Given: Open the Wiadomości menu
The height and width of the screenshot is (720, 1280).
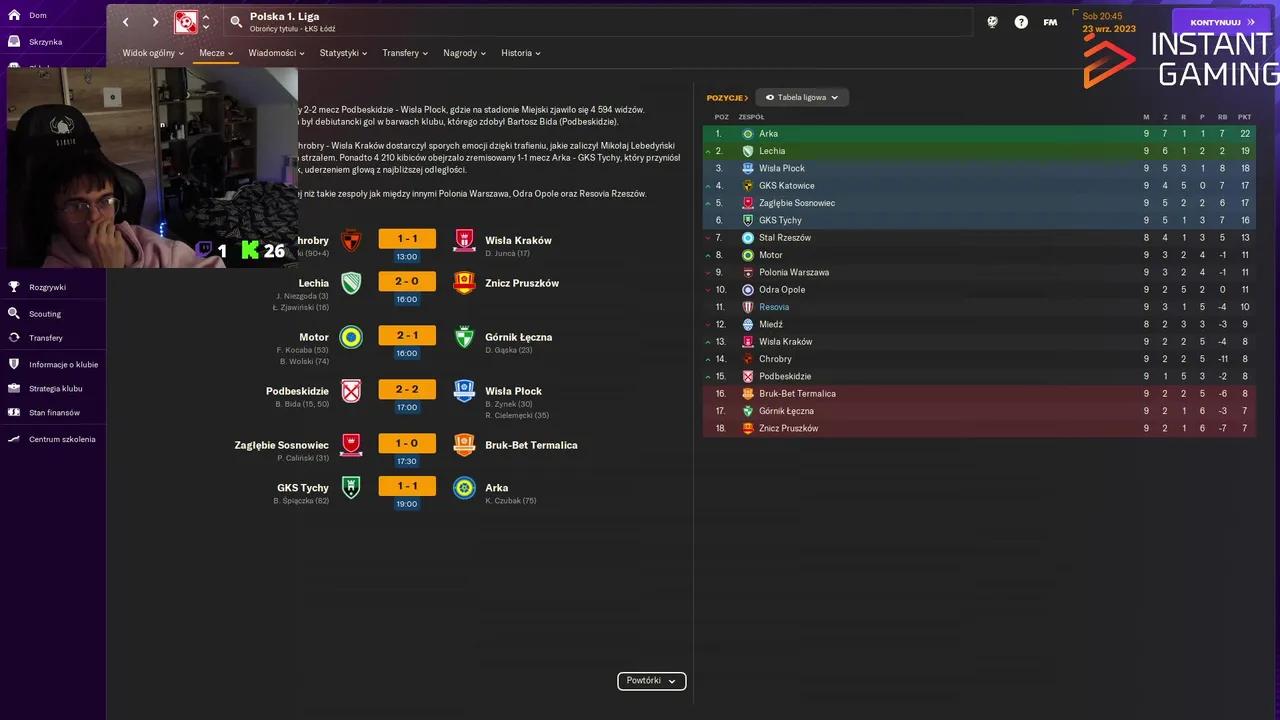Looking at the screenshot, I should [x=272, y=53].
